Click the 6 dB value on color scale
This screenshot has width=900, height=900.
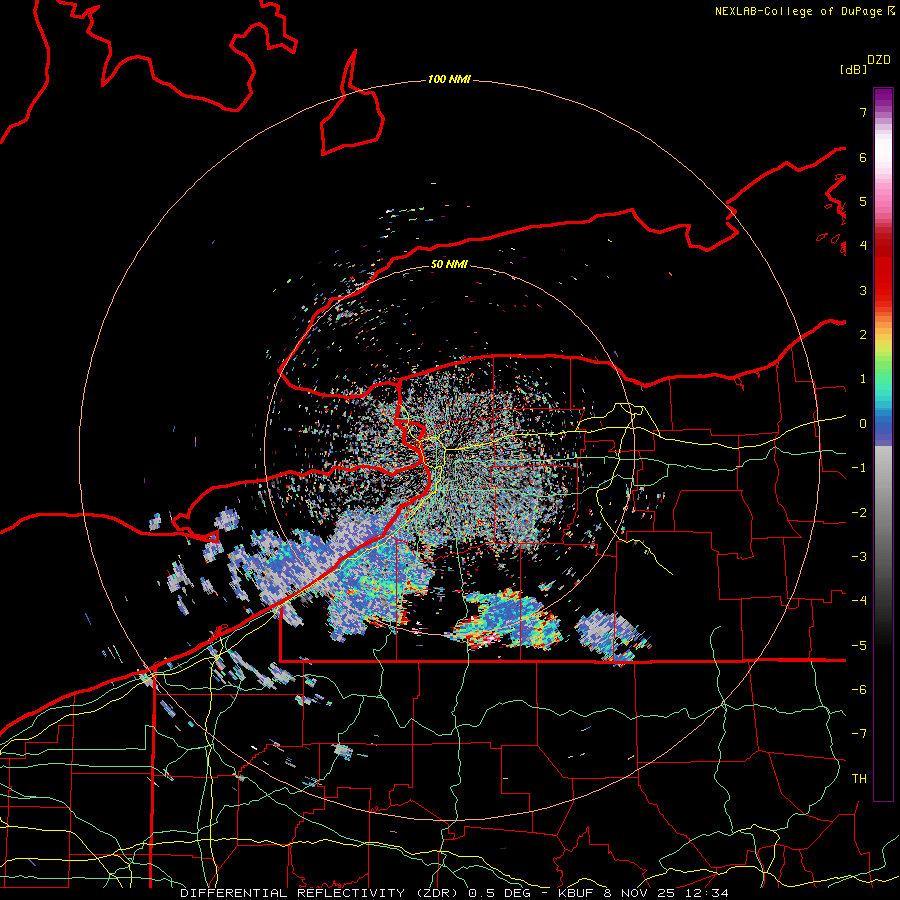(863, 157)
